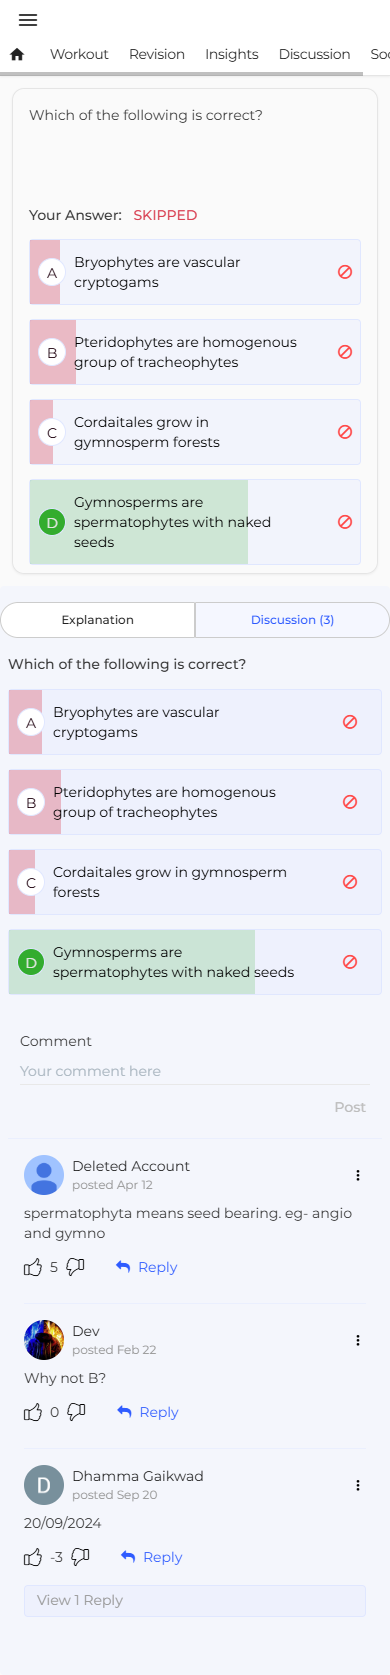Open three-dot menu for Dhamma Gaikwad's comment
This screenshot has height=1675, width=390.
[x=358, y=1486]
